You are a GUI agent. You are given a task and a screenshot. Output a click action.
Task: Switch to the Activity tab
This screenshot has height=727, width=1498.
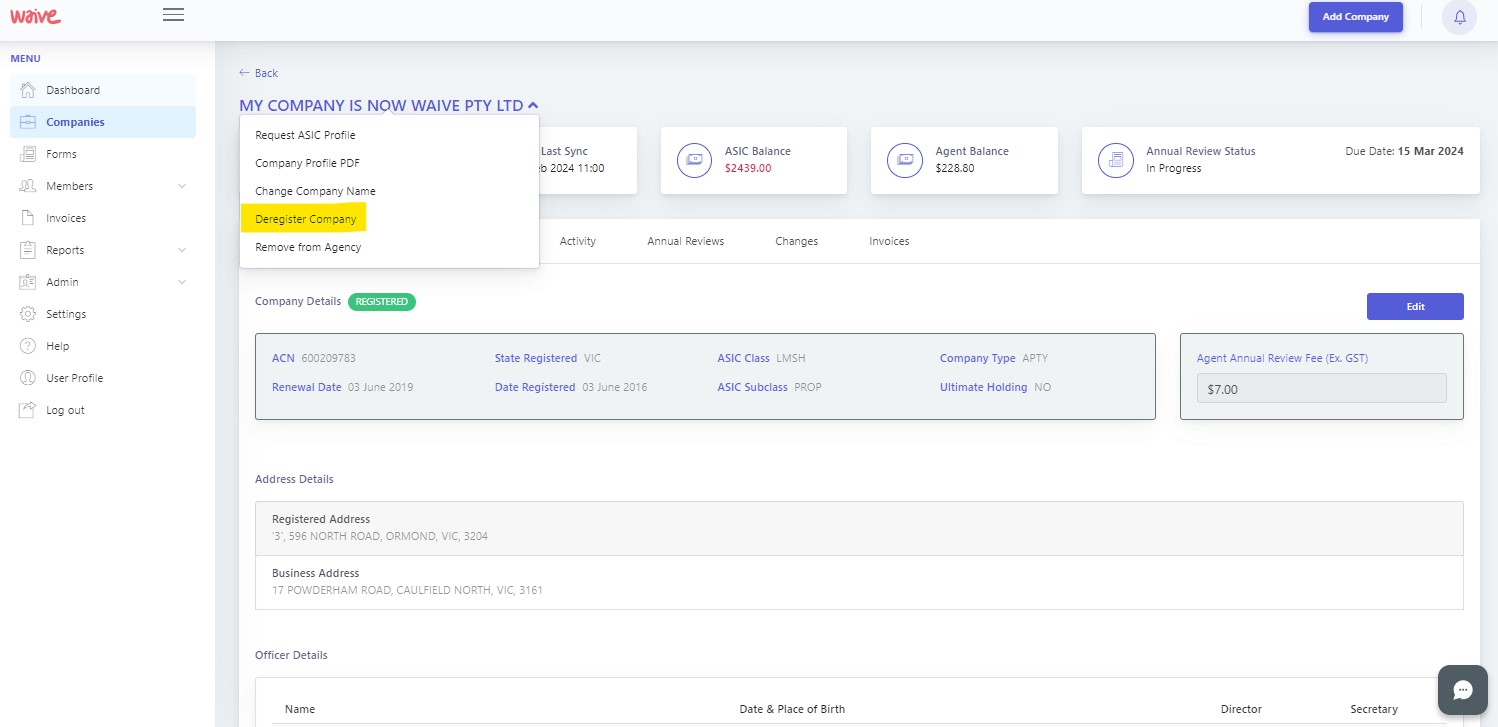578,241
